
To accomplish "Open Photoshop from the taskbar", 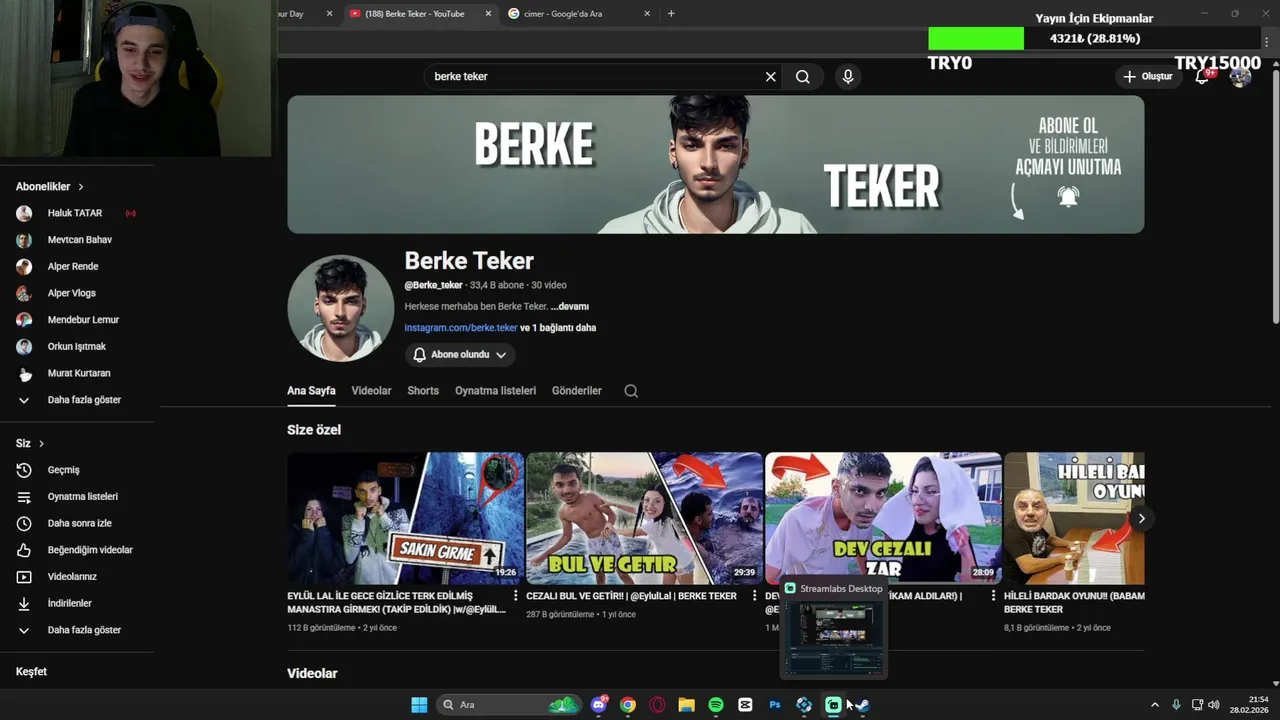I will pos(775,705).
